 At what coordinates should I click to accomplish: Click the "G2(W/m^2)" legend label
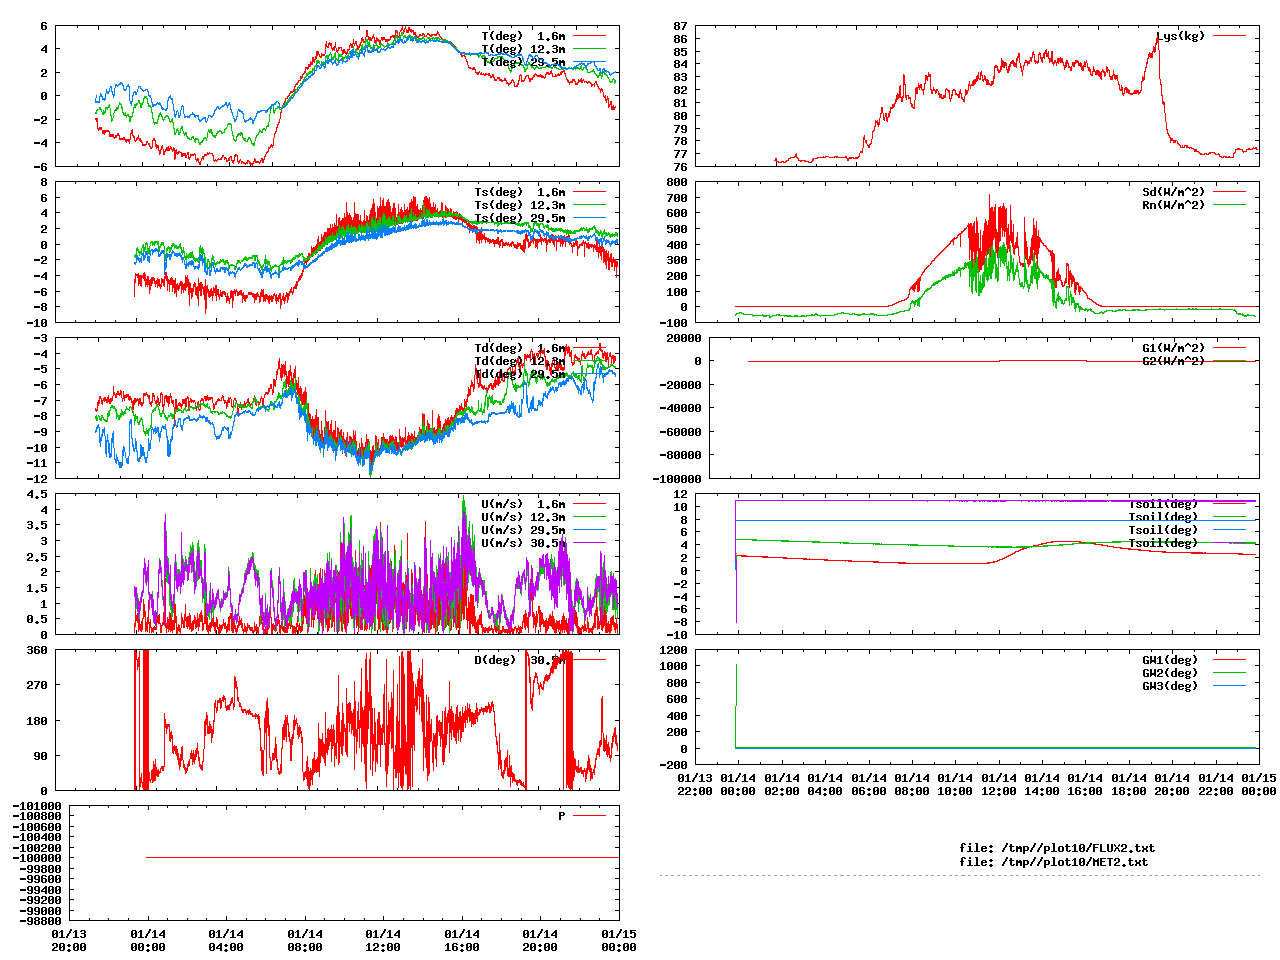pos(1174,361)
